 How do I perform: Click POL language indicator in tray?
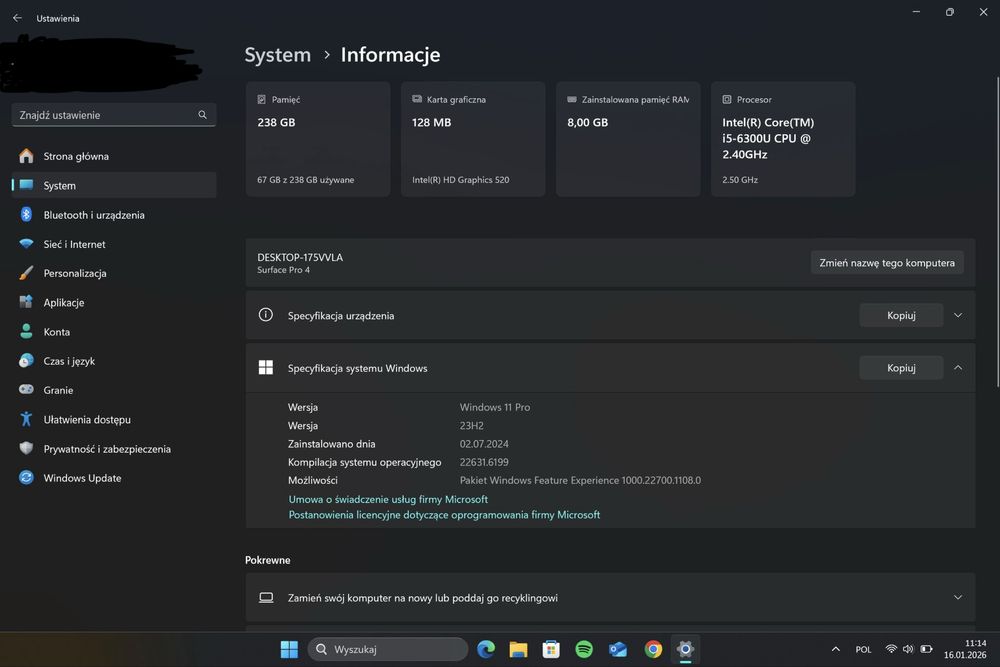[x=863, y=649]
